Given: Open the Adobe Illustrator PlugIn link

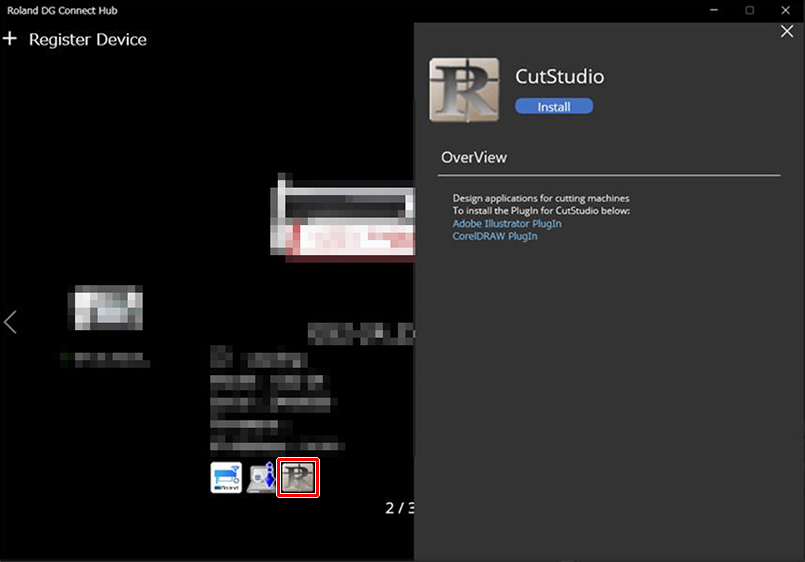Looking at the screenshot, I should 507,224.
